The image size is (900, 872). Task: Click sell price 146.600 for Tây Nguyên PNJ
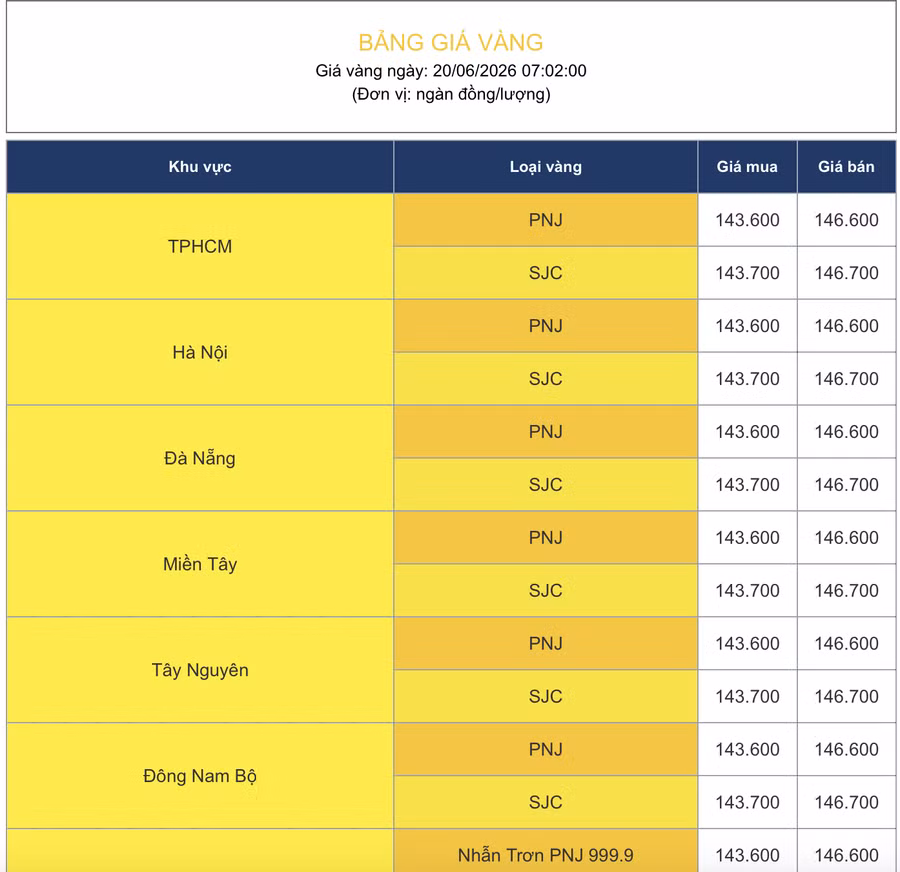click(846, 644)
